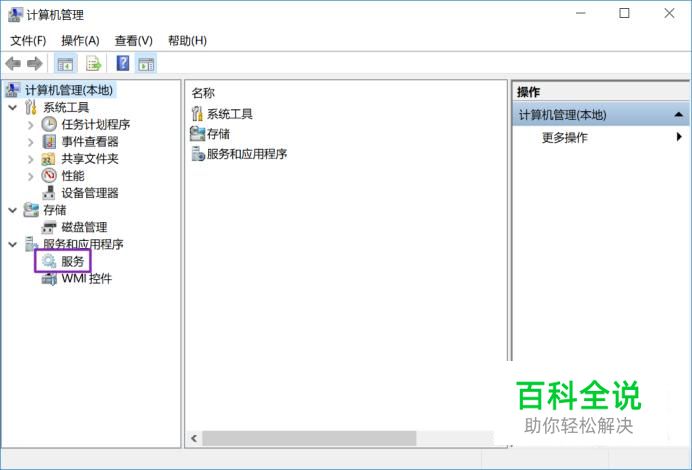Select 设备管理器 label in tree
Screen dimensions: 692x470
(90, 193)
